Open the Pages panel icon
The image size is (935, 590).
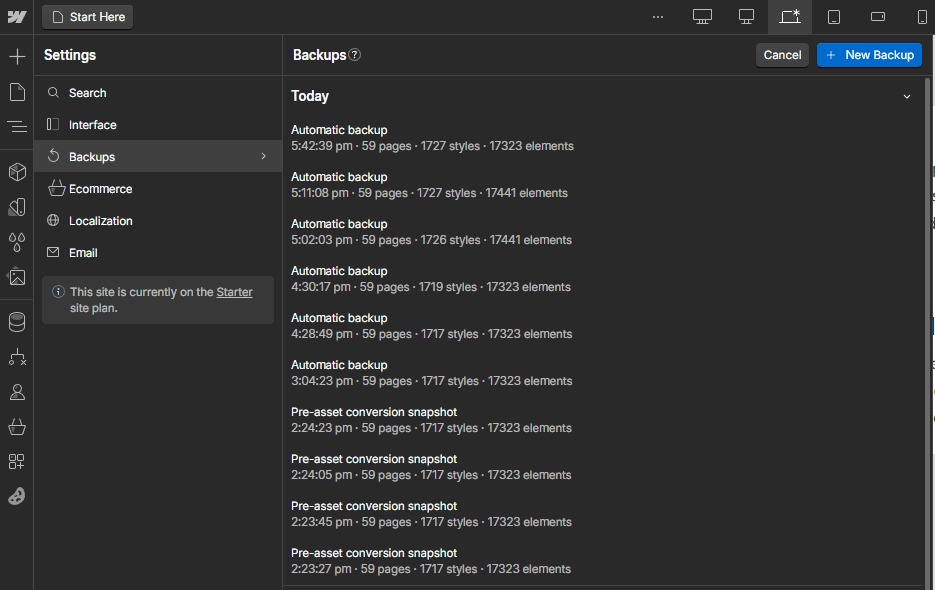(x=17, y=92)
